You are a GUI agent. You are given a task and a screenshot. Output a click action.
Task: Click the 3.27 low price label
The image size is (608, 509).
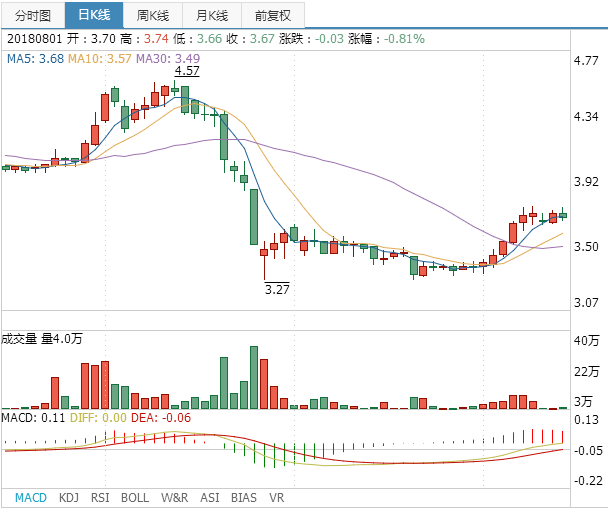click(277, 289)
